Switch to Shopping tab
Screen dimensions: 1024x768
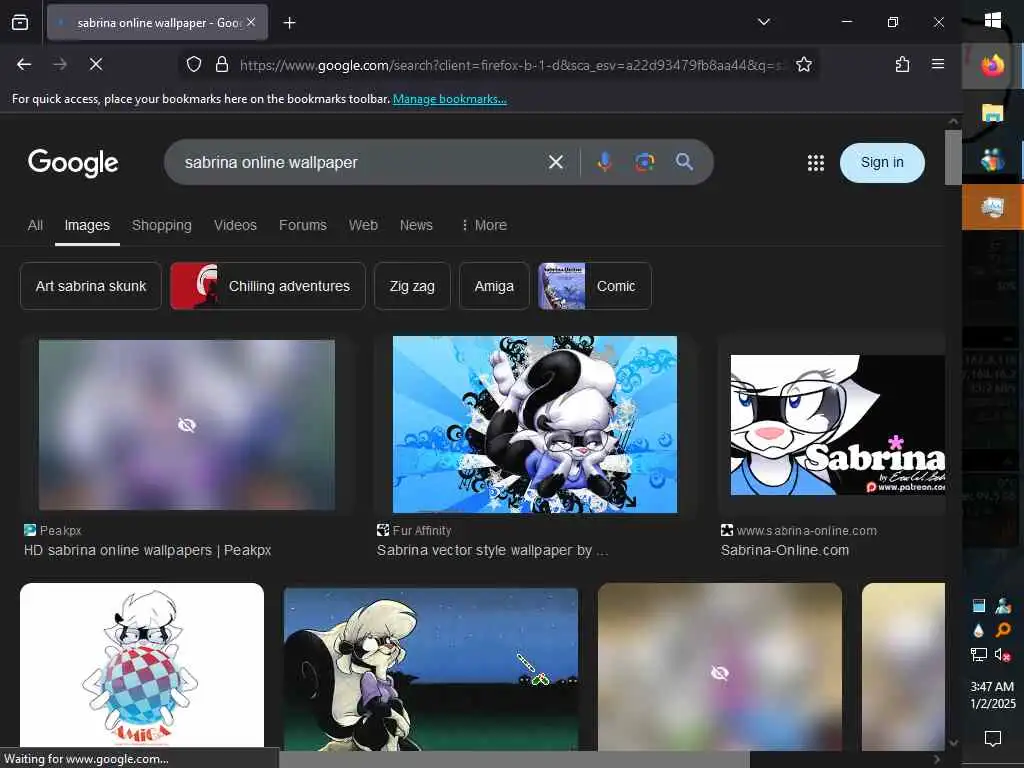[161, 225]
